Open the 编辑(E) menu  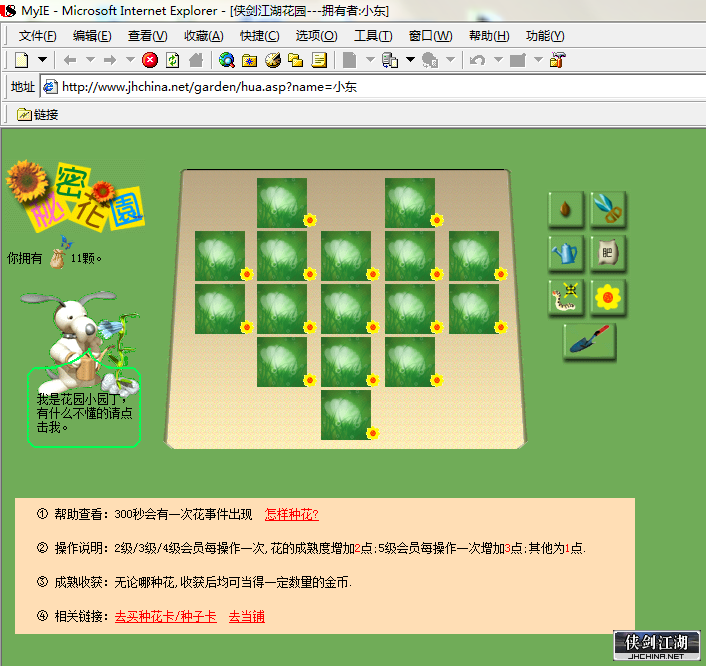(x=92, y=36)
